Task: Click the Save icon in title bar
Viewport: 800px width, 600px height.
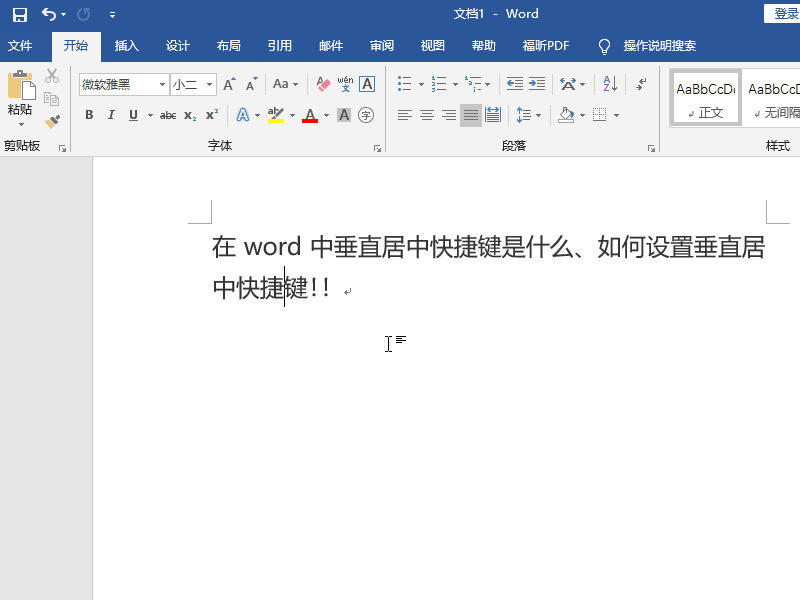Action: point(20,14)
